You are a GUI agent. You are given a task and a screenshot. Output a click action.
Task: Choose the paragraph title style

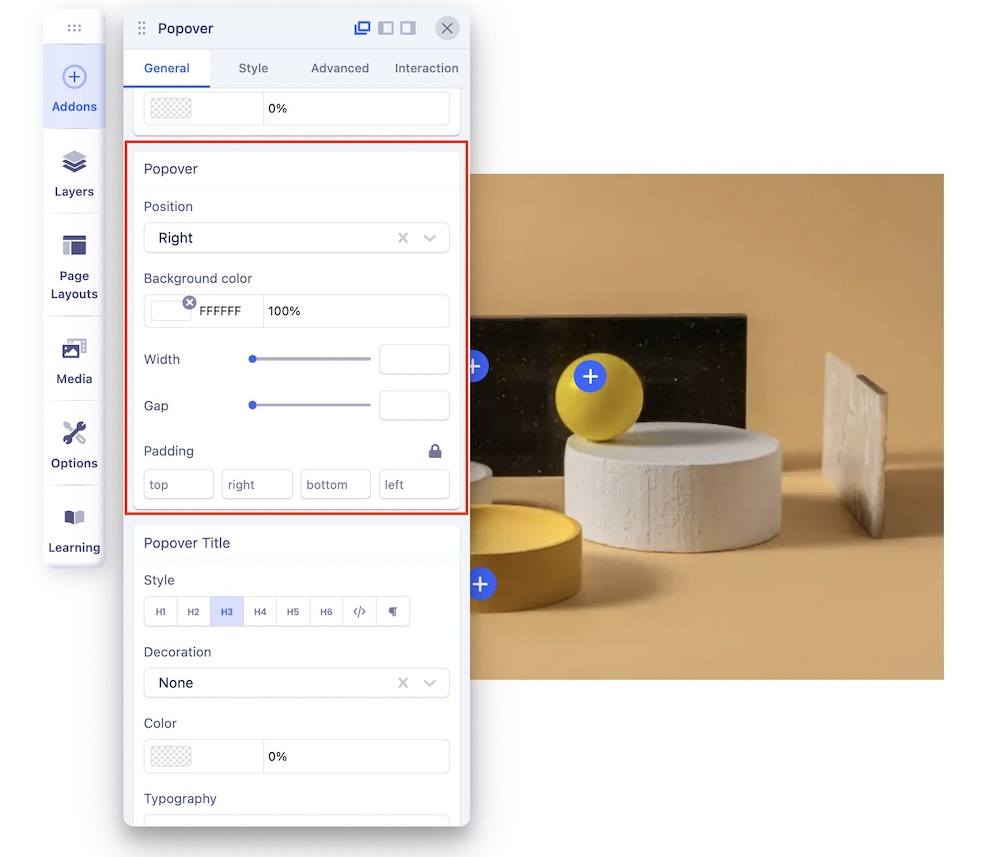(393, 612)
